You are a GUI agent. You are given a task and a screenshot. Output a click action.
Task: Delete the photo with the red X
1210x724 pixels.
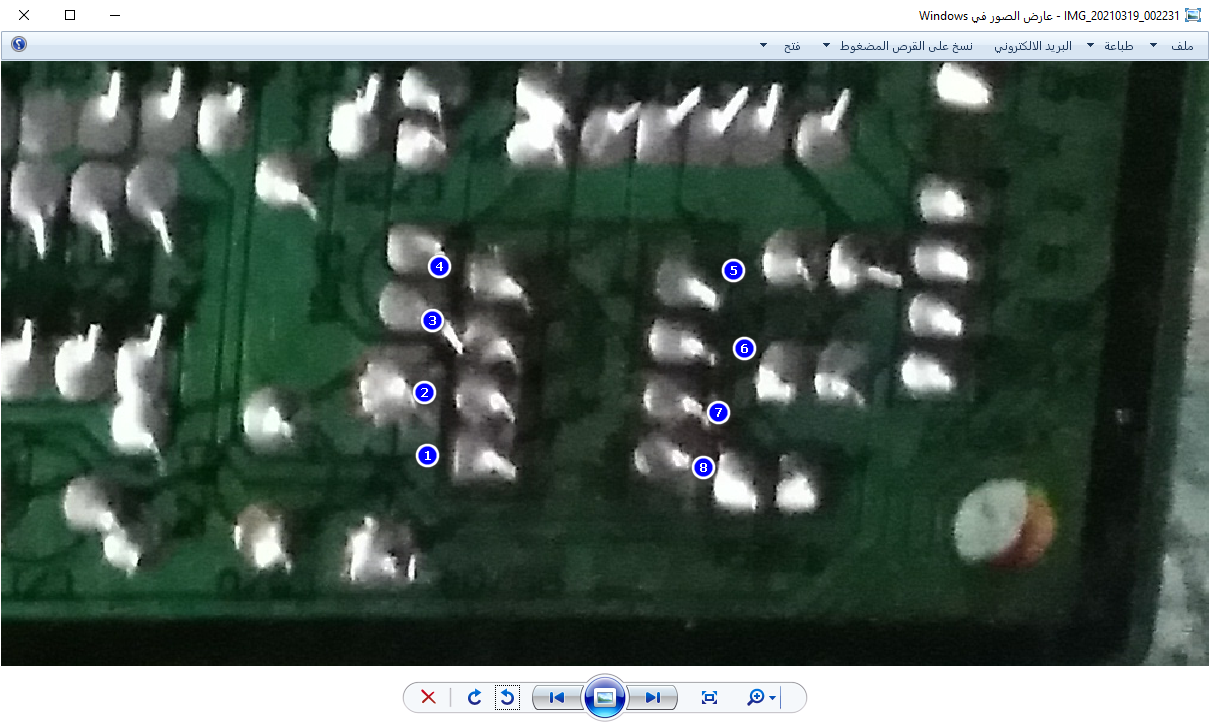pos(429,697)
